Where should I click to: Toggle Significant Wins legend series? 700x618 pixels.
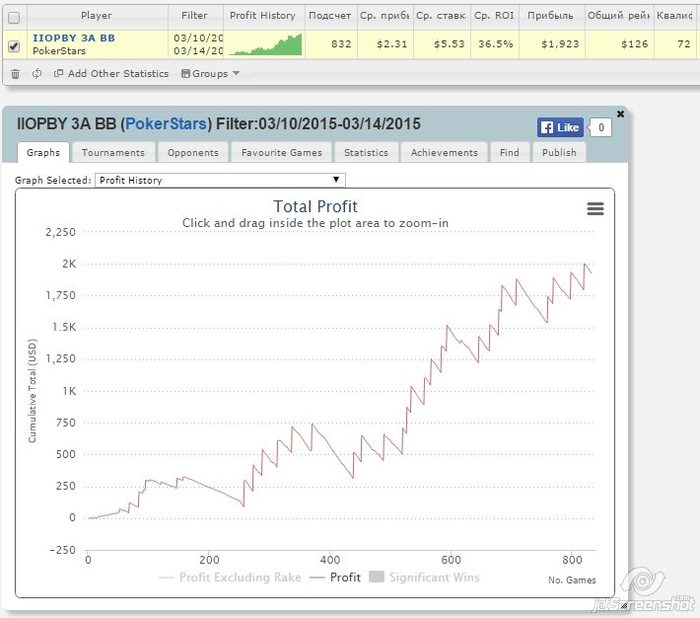point(425,577)
